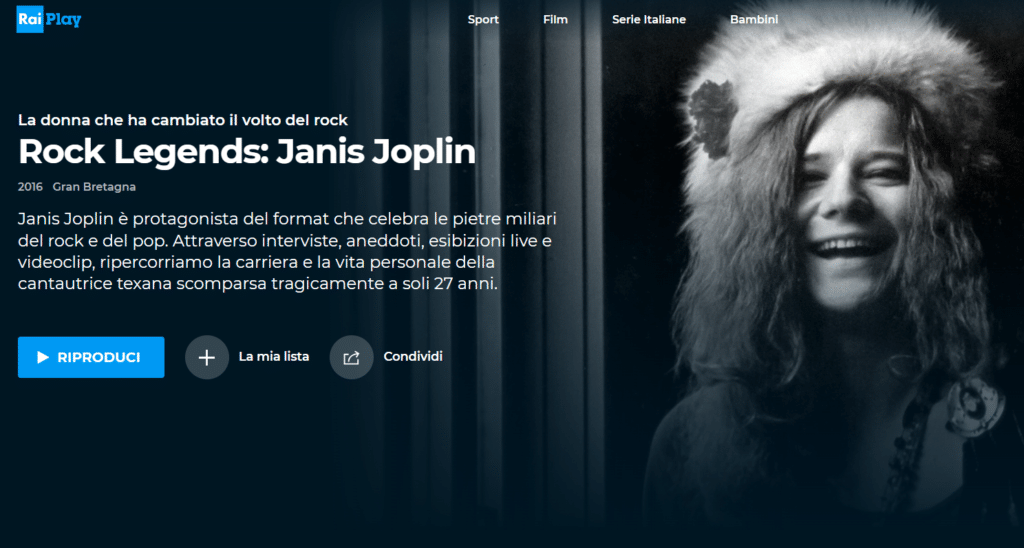Select Bambini in the top navigation
The height and width of the screenshot is (548, 1024).
pos(754,20)
